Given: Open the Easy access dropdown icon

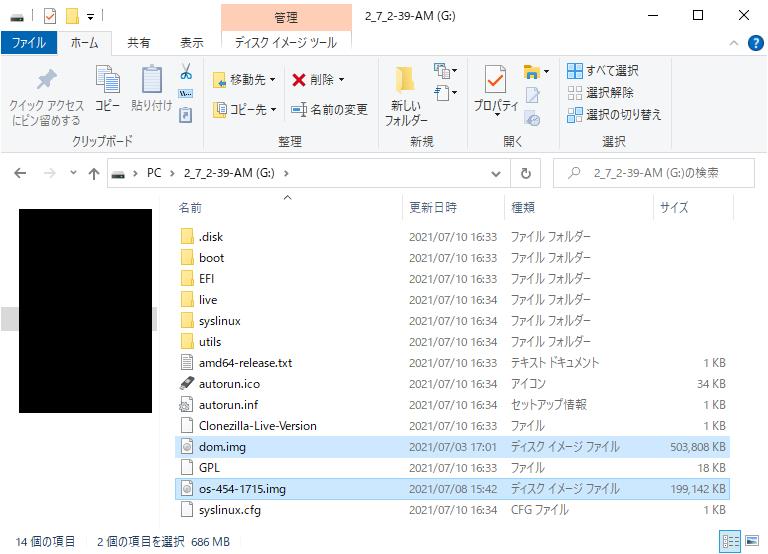Looking at the screenshot, I should pyautogui.click(x=445, y=93).
